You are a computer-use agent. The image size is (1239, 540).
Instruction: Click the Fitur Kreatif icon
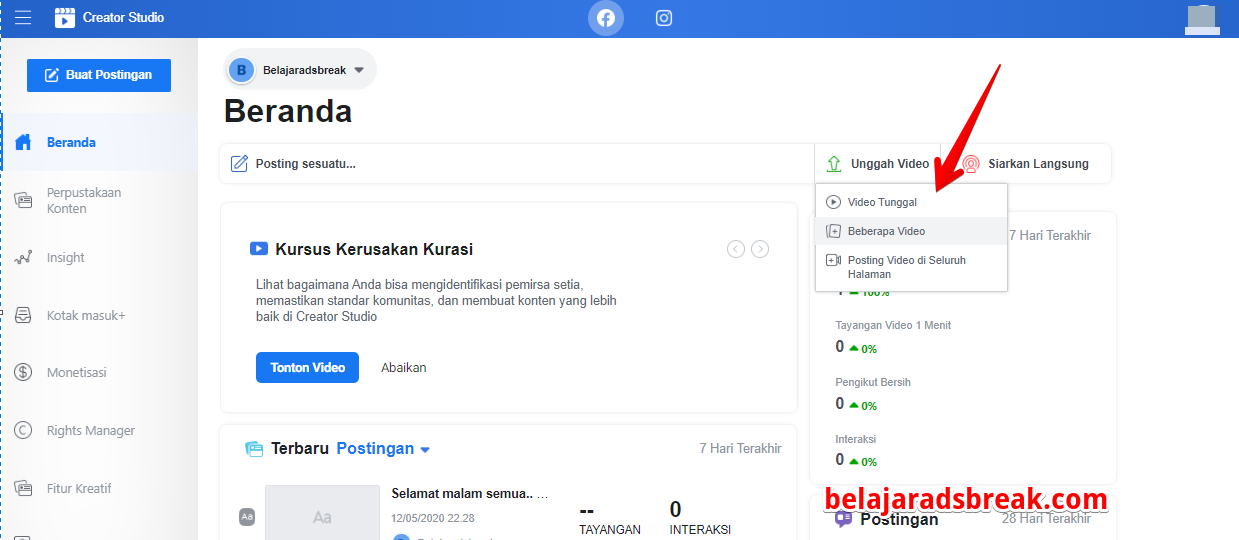click(24, 488)
